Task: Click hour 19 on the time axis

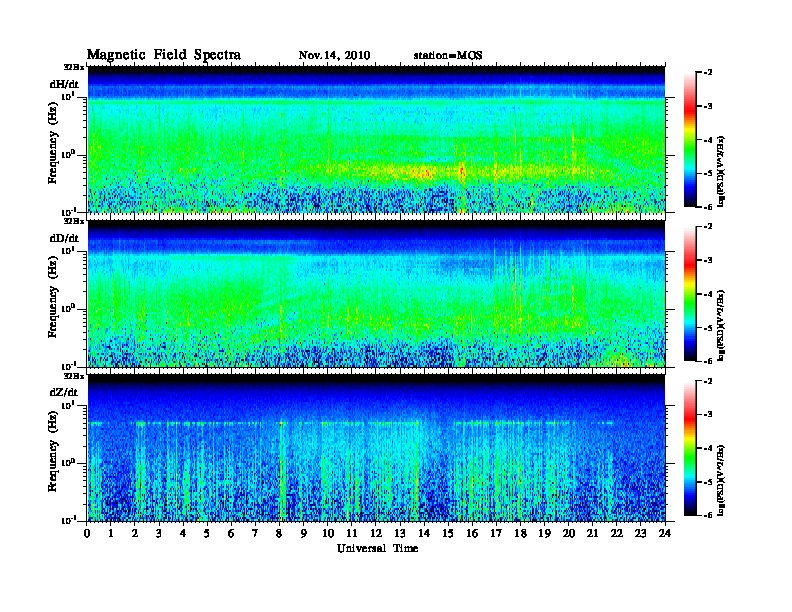Action: 544,534
